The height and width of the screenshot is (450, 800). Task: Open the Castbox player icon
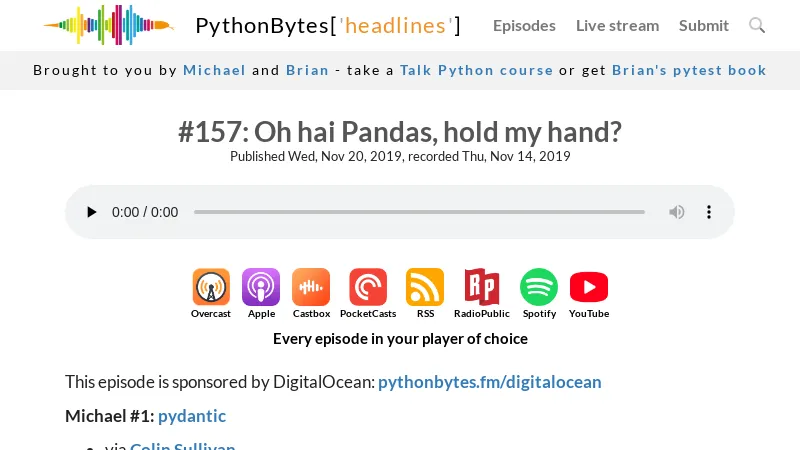311,287
